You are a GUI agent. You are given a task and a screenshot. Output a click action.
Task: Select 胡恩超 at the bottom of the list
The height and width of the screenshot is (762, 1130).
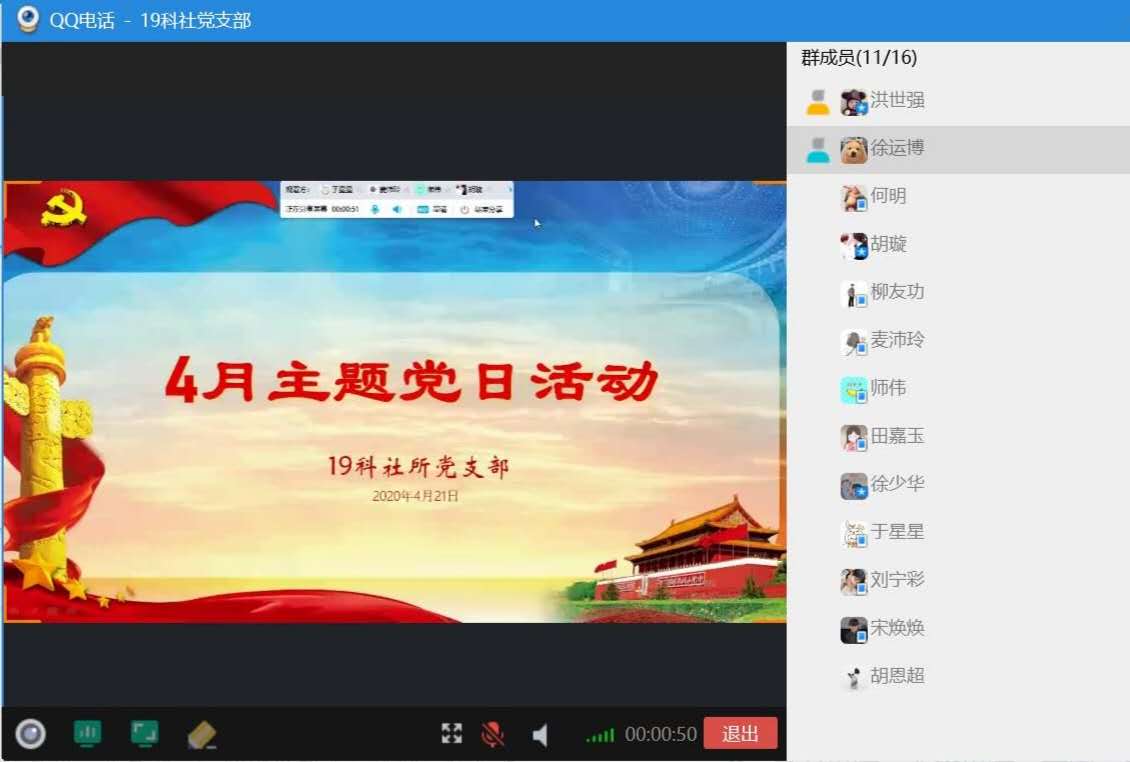(x=897, y=676)
